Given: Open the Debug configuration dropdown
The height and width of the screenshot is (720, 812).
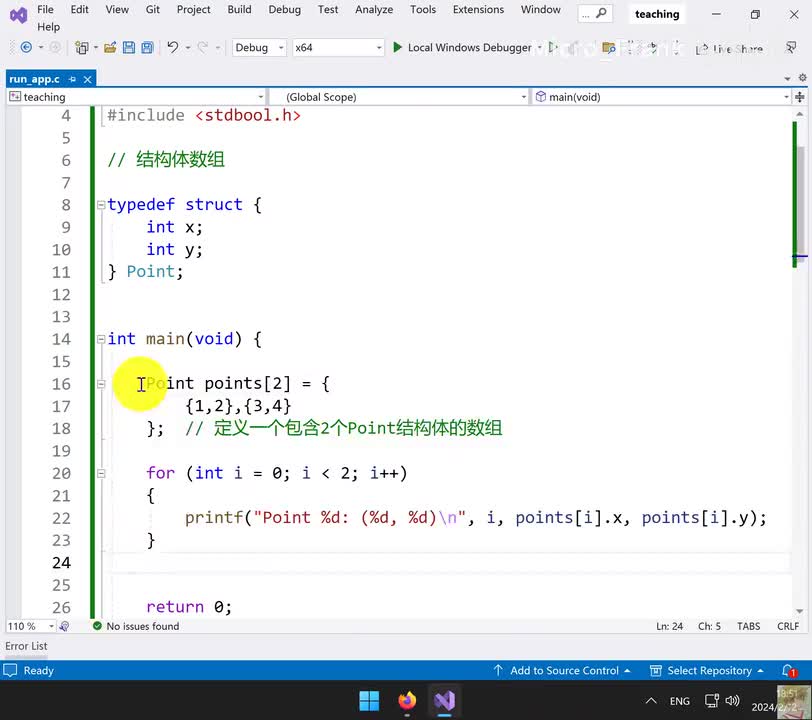Looking at the screenshot, I should pos(259,48).
